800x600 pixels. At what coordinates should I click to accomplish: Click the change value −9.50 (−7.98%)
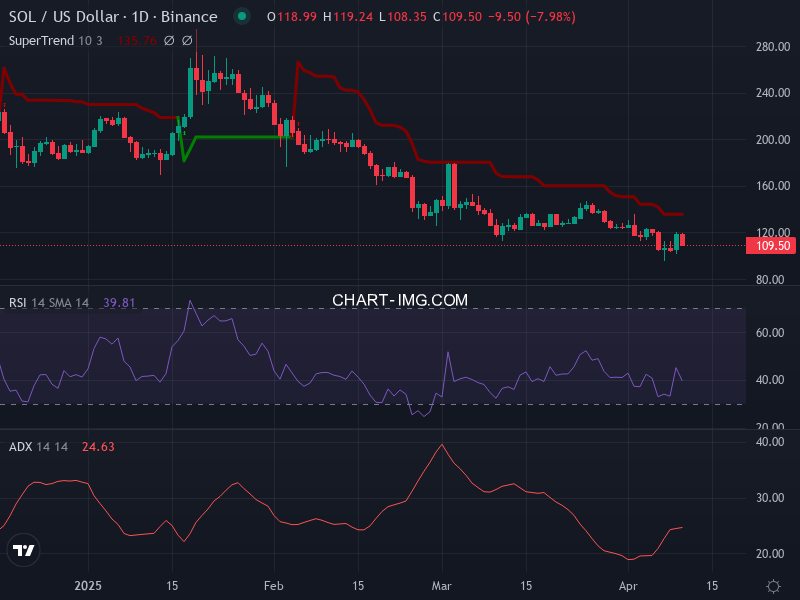(532, 17)
